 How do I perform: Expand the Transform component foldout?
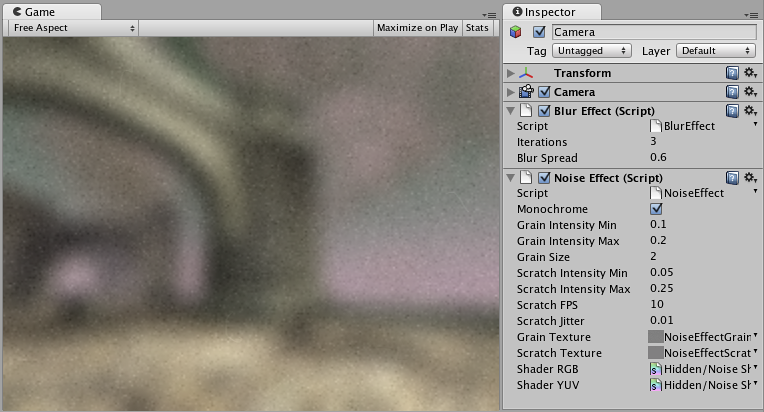pos(511,73)
